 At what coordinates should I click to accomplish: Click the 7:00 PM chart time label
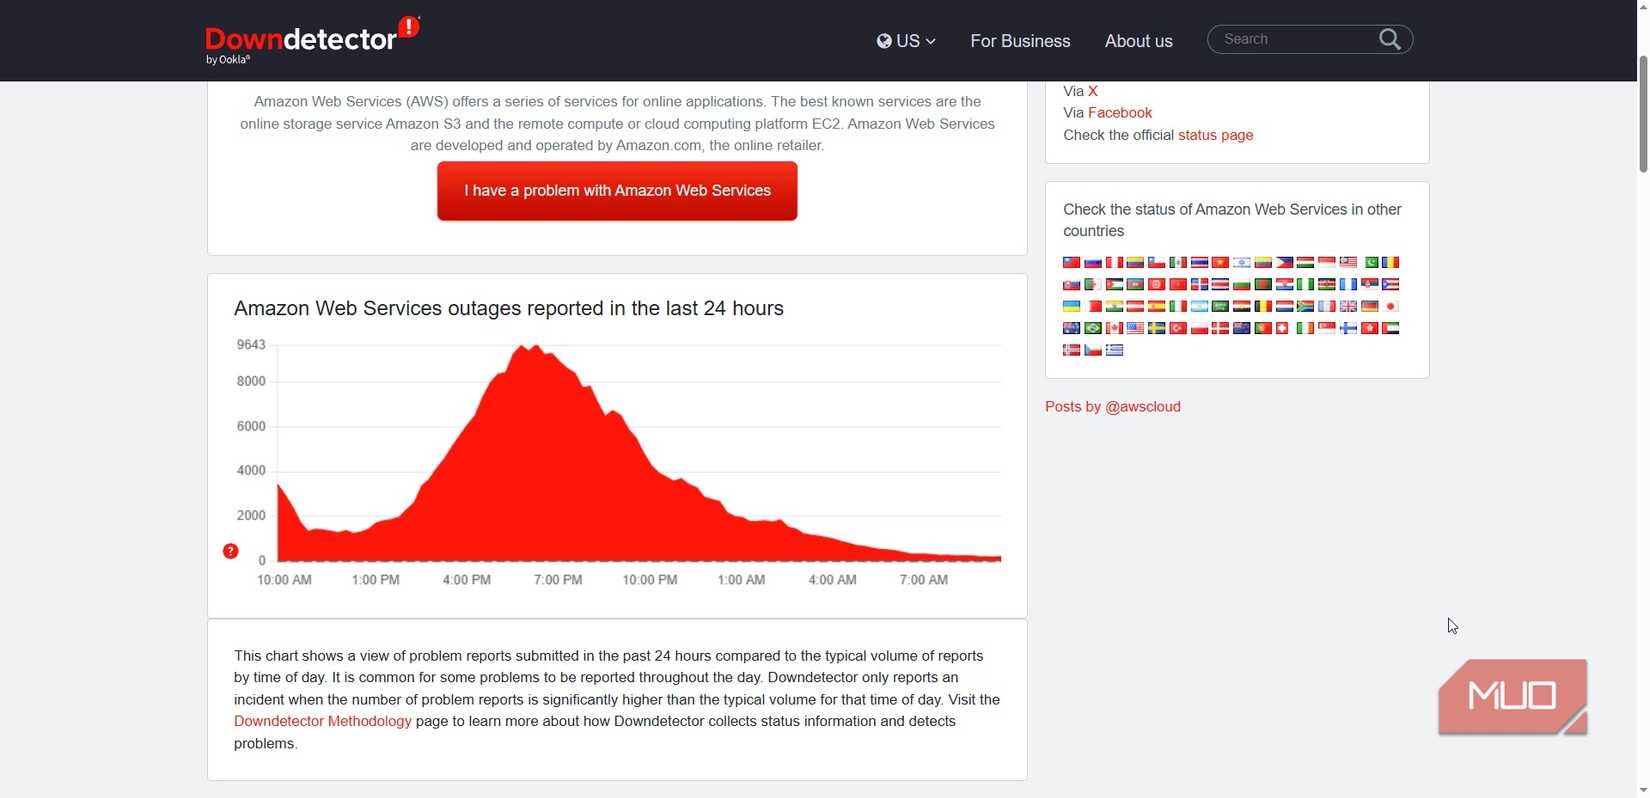[558, 580]
